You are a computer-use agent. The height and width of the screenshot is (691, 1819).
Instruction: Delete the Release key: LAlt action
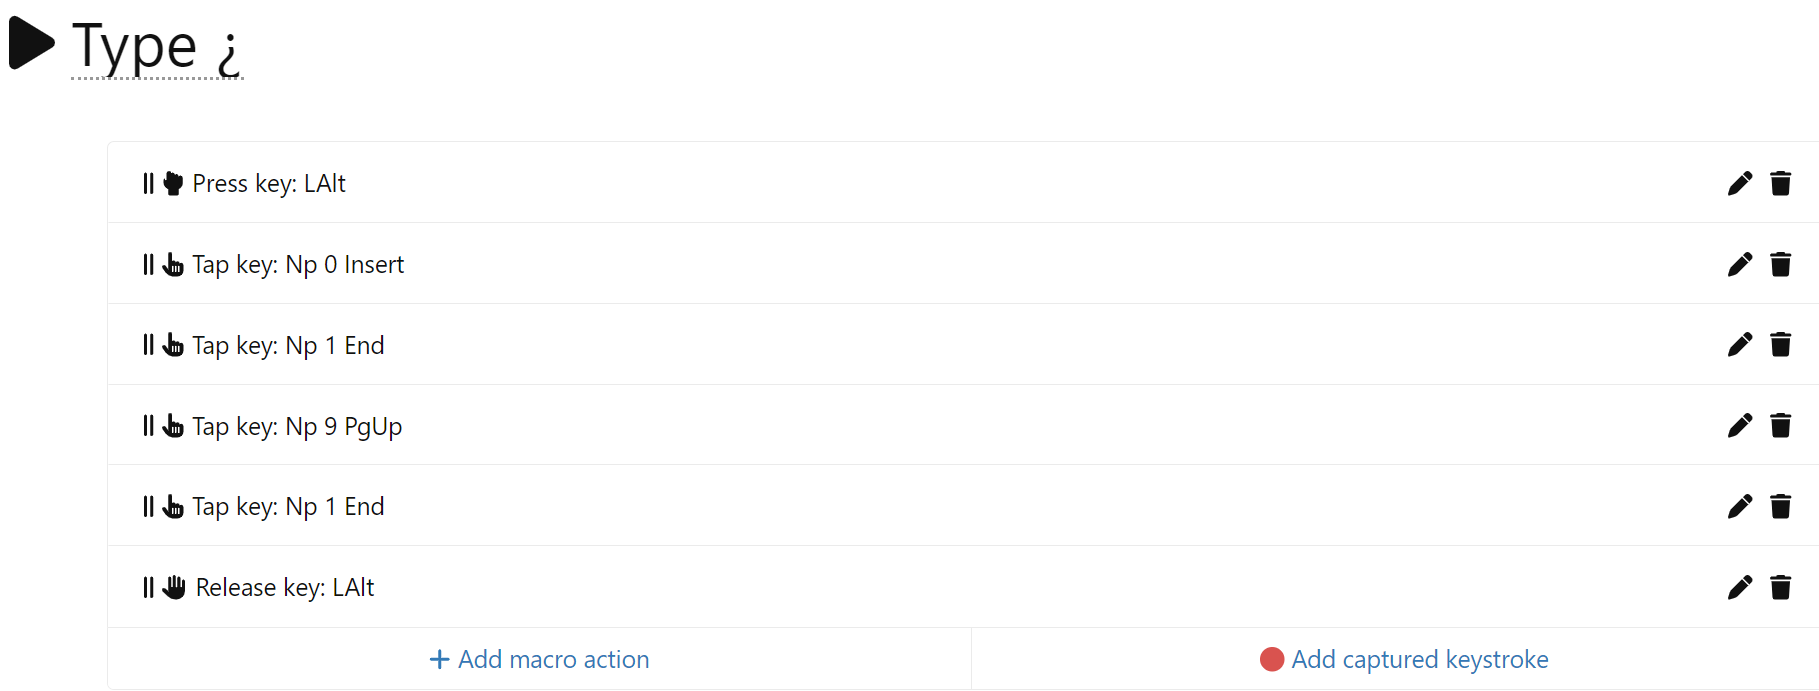tap(1780, 587)
